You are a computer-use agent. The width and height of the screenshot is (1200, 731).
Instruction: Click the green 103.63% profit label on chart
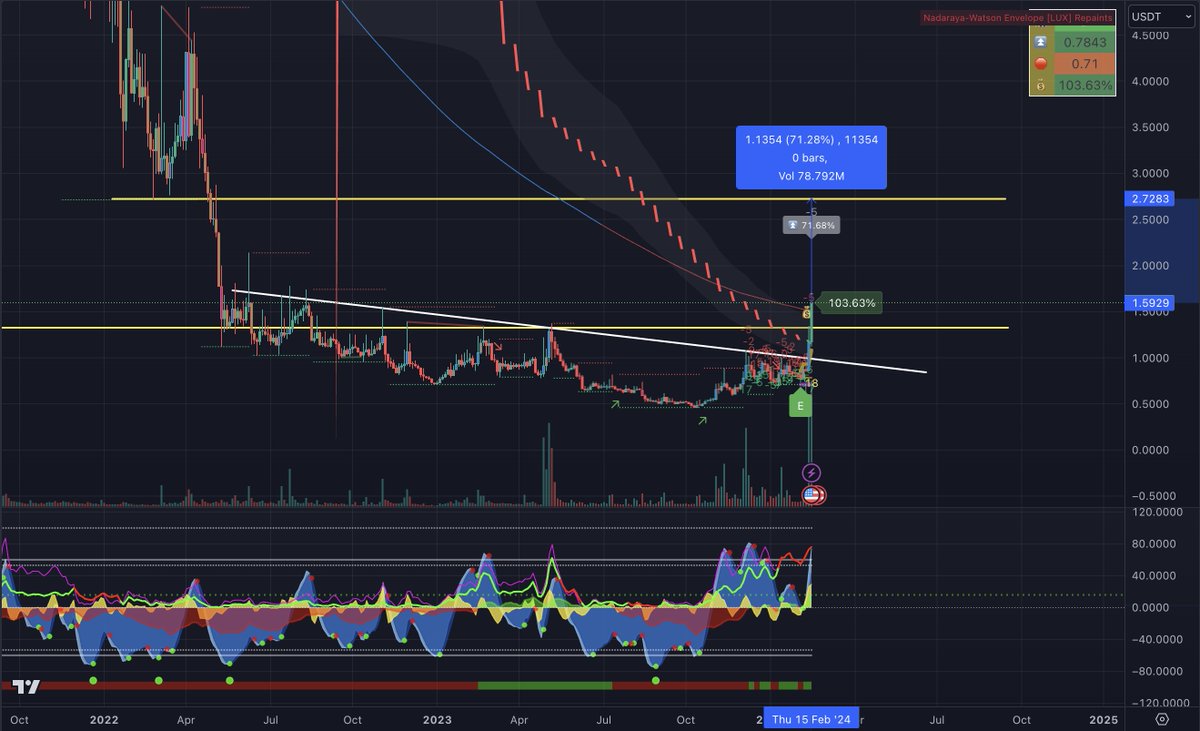850,302
